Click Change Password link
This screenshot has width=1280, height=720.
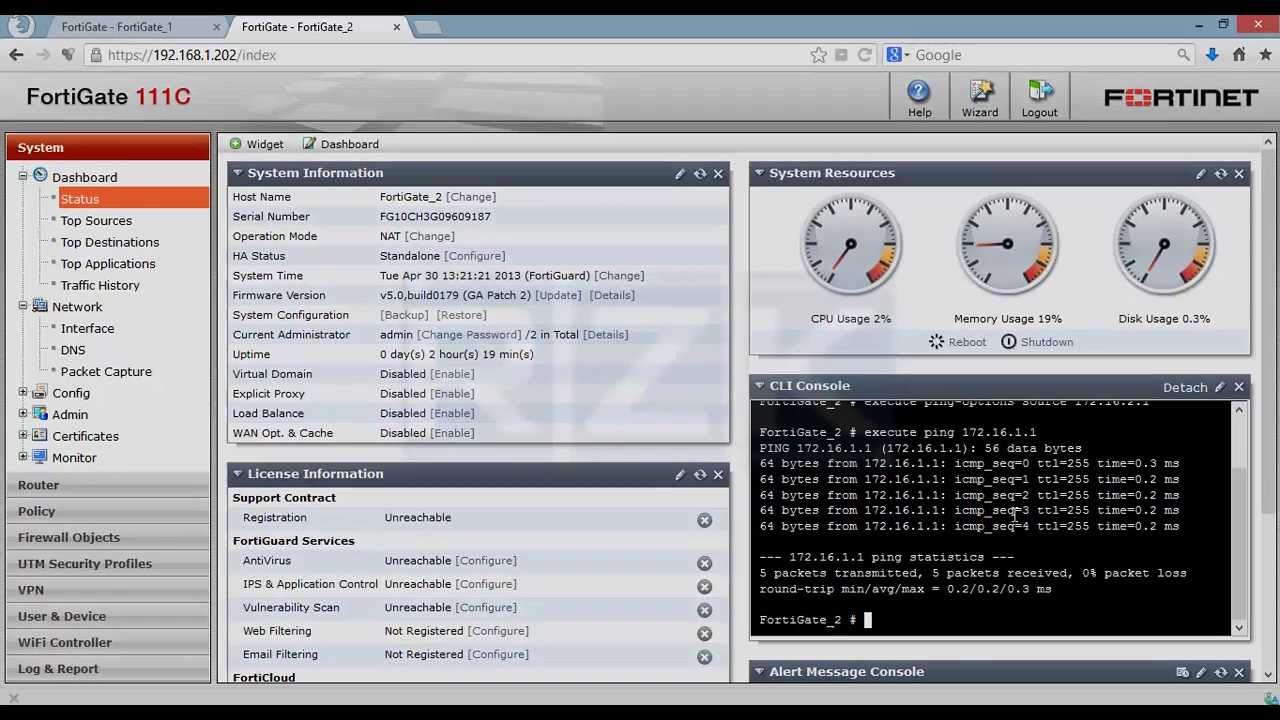click(x=469, y=335)
